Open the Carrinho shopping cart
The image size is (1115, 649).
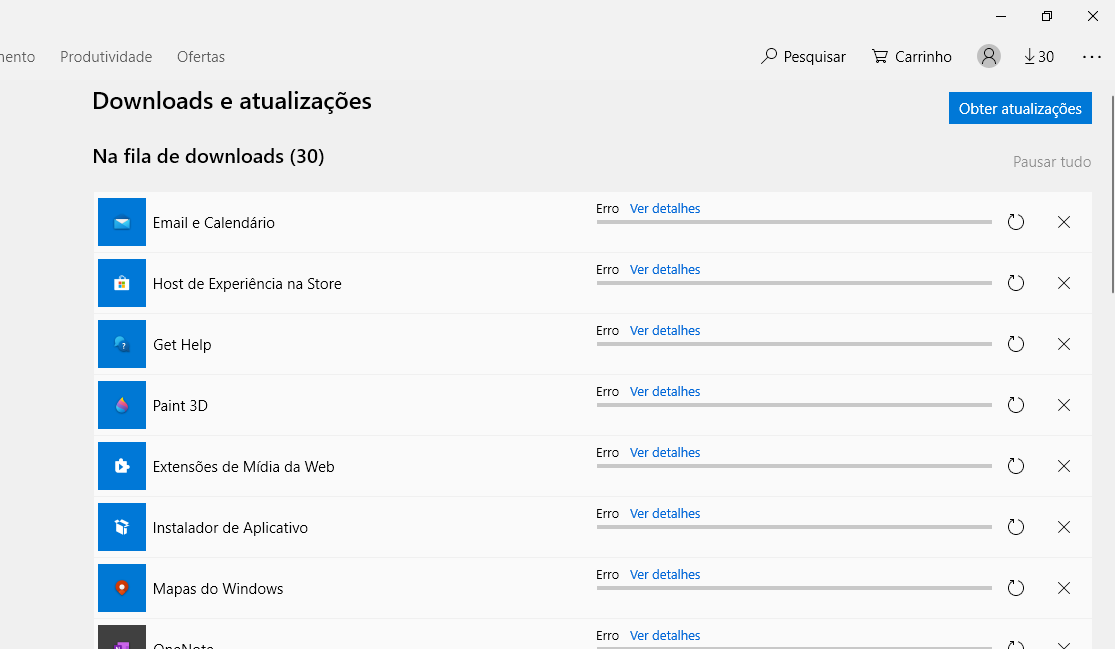pyautogui.click(x=912, y=57)
